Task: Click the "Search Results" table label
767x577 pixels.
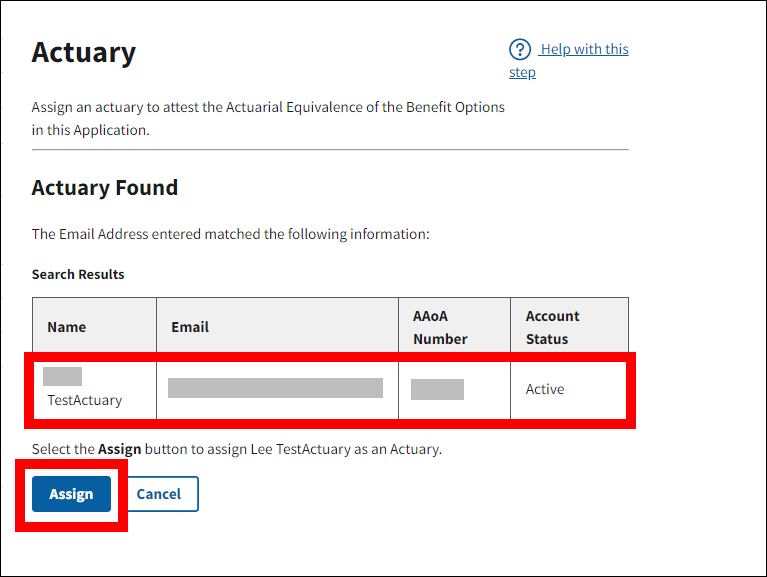Action: click(x=78, y=274)
